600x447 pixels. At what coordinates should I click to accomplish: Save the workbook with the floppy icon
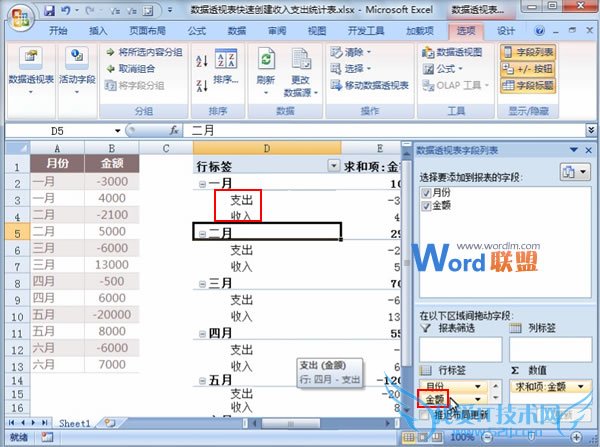tap(49, 10)
